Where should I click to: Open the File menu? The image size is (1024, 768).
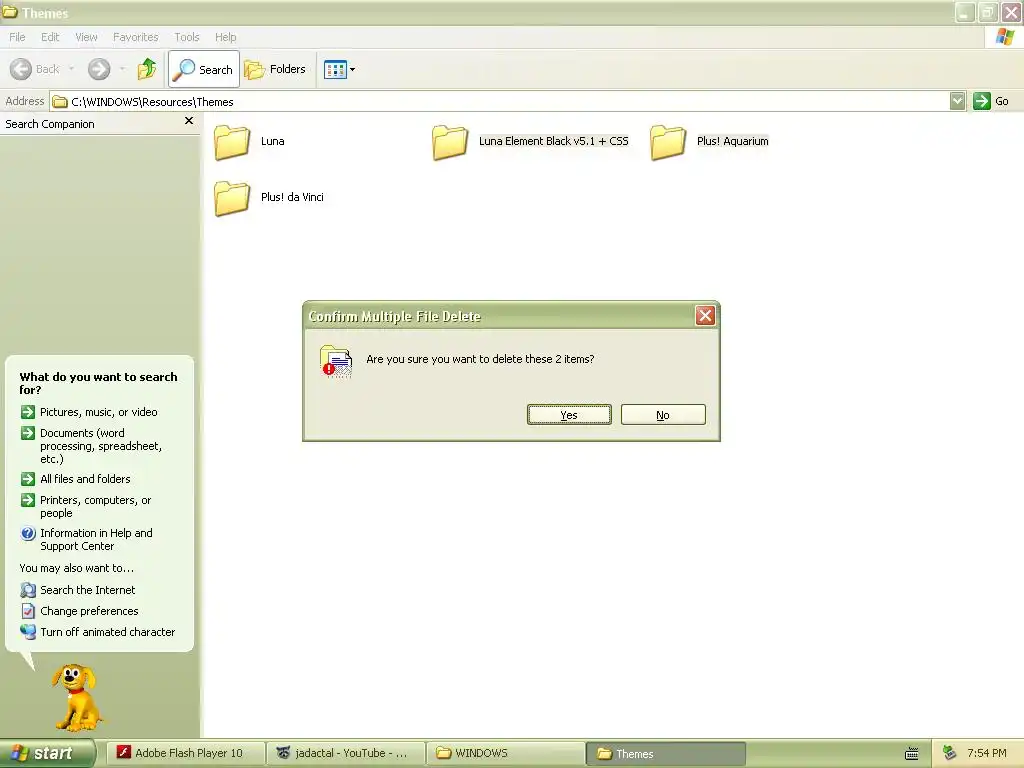point(17,37)
